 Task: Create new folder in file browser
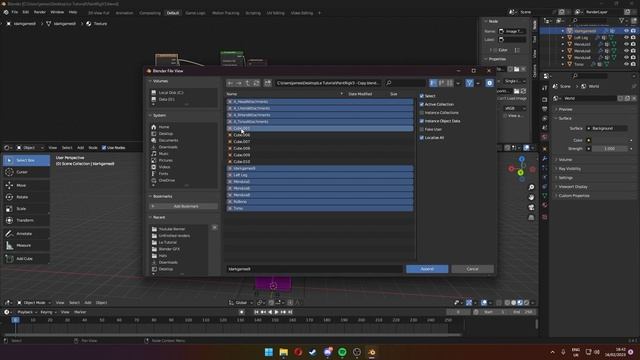click(x=268, y=83)
